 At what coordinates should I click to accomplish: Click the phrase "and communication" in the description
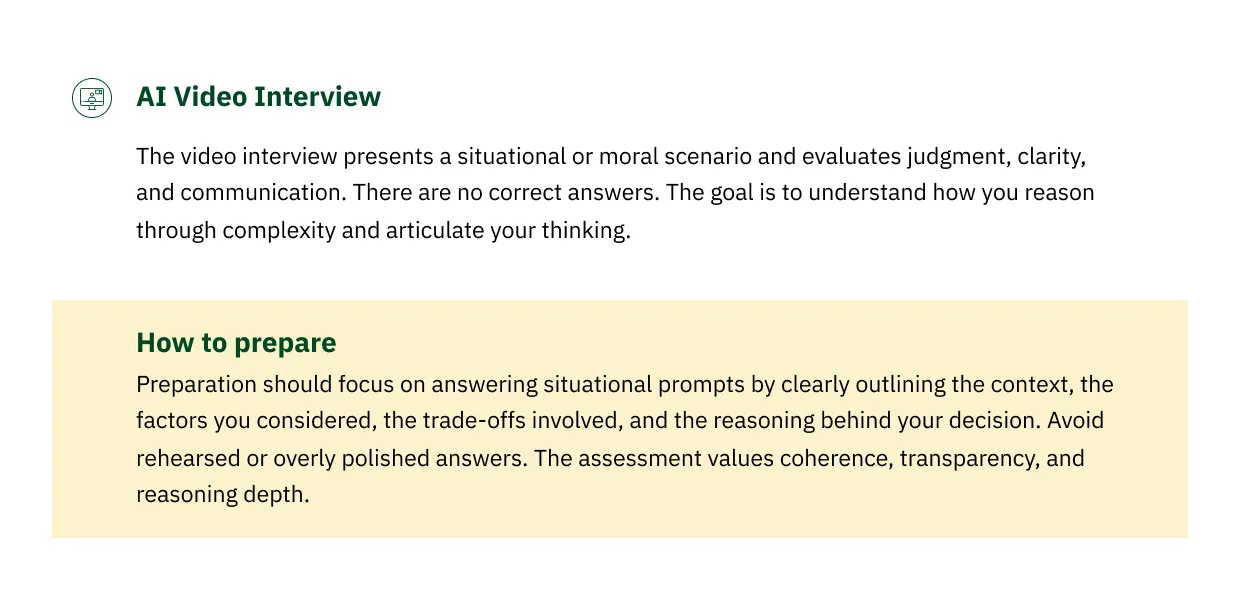[x=240, y=192]
